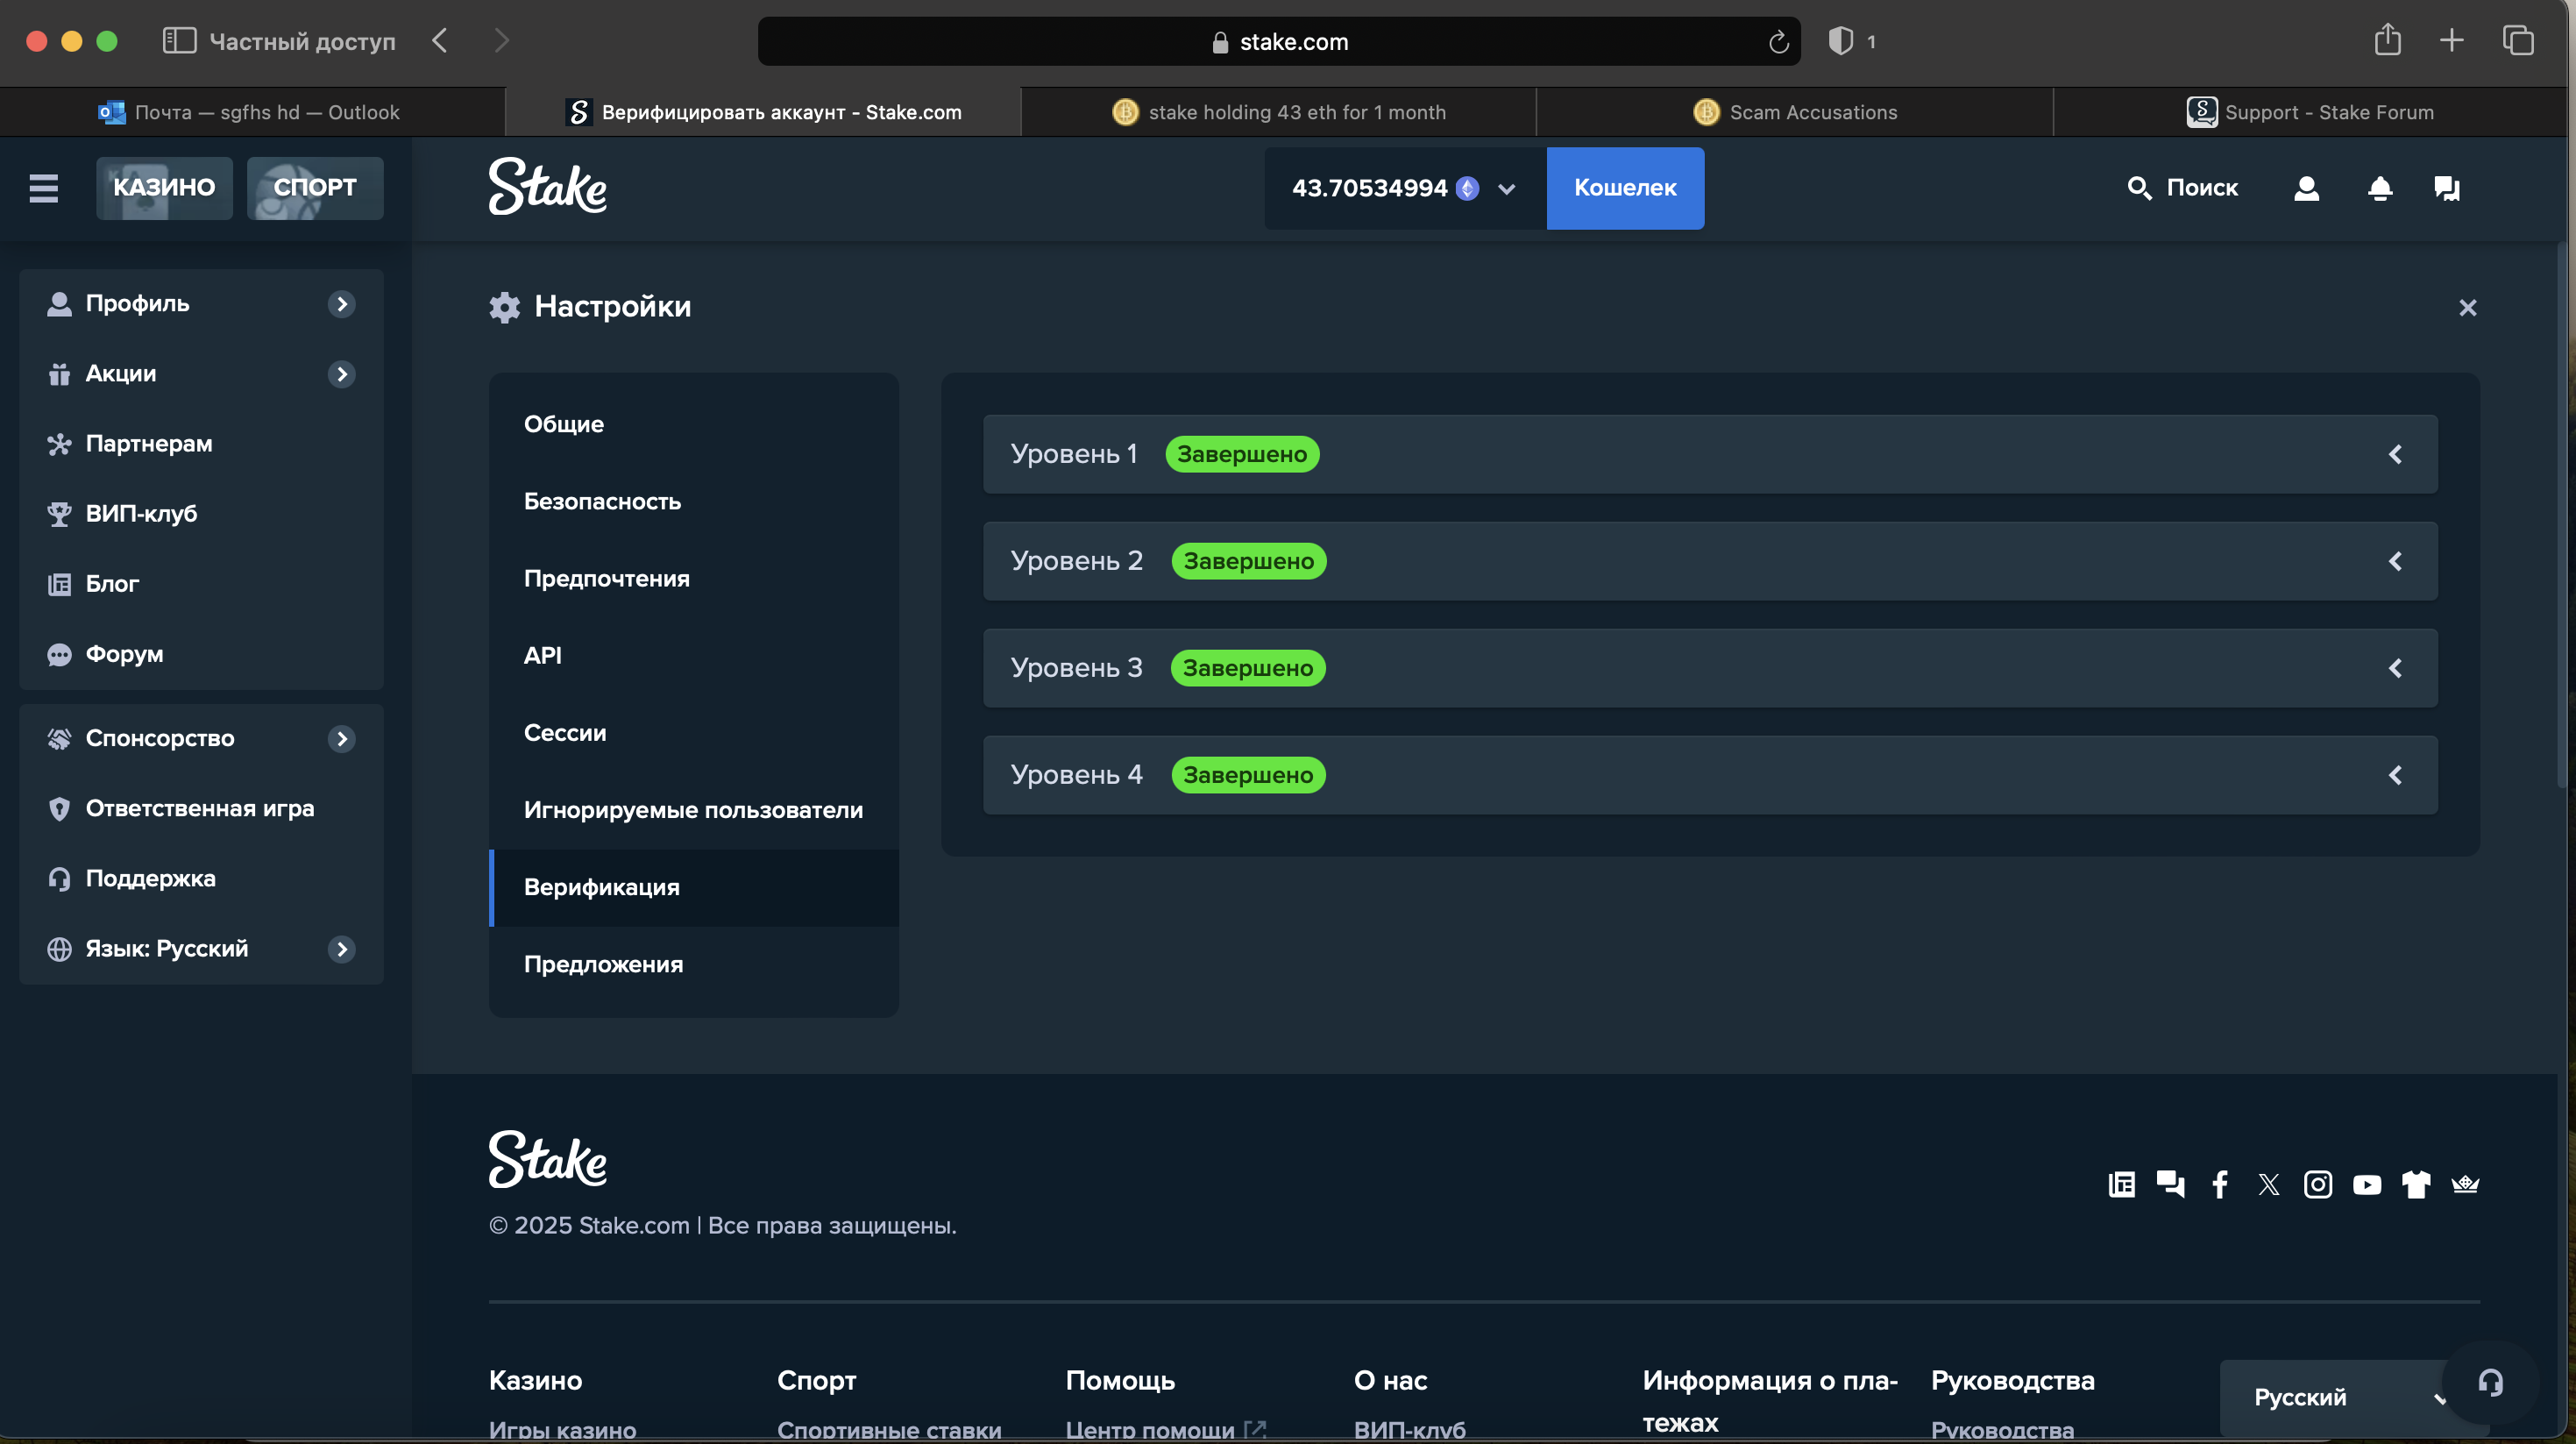Viewport: 2576px width, 1444px height.
Task: Show the Safari tab overview
Action: (2517, 41)
